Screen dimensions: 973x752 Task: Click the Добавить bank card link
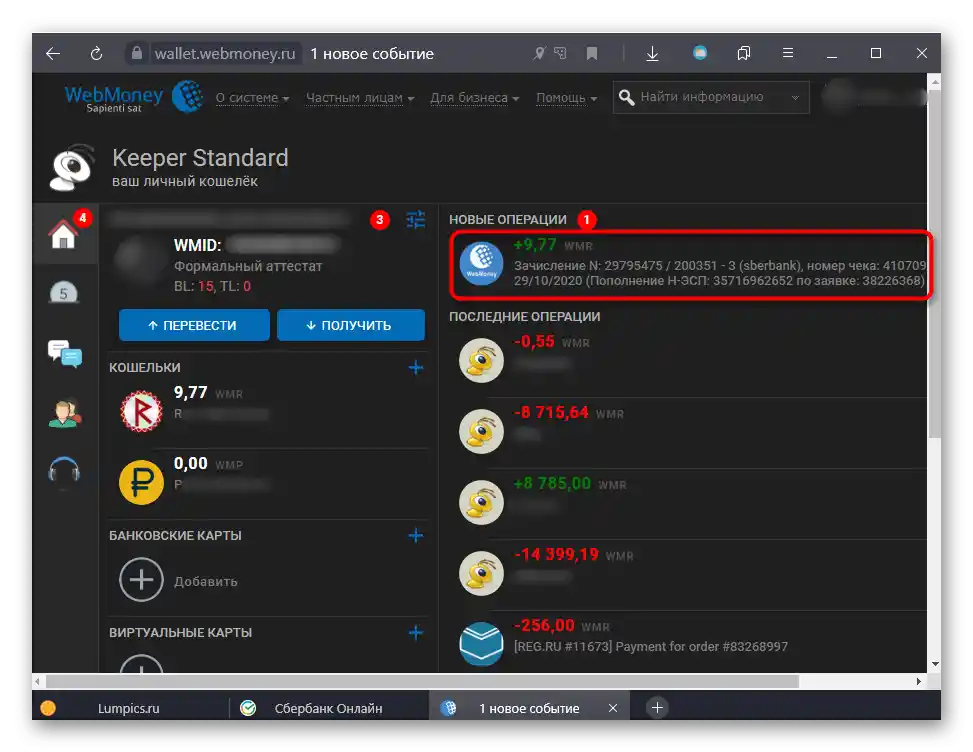[205, 581]
